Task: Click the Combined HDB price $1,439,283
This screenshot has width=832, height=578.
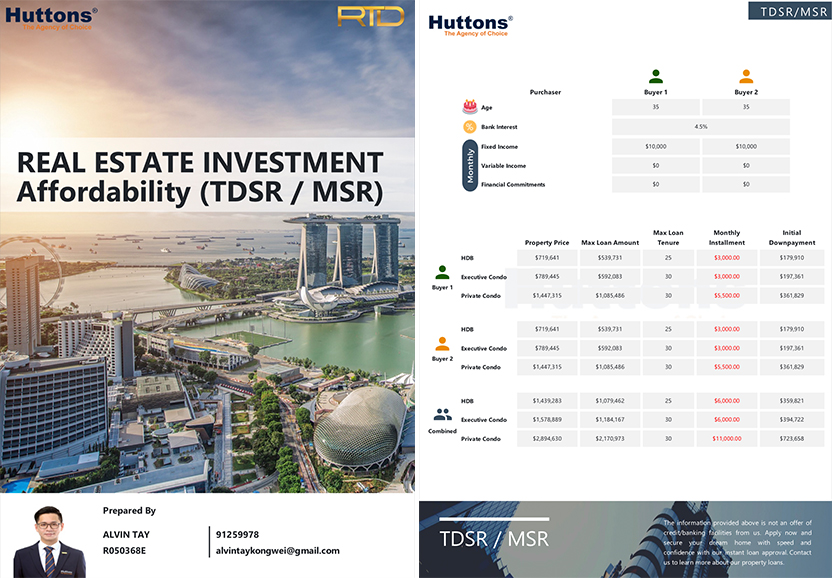Action: [547, 401]
